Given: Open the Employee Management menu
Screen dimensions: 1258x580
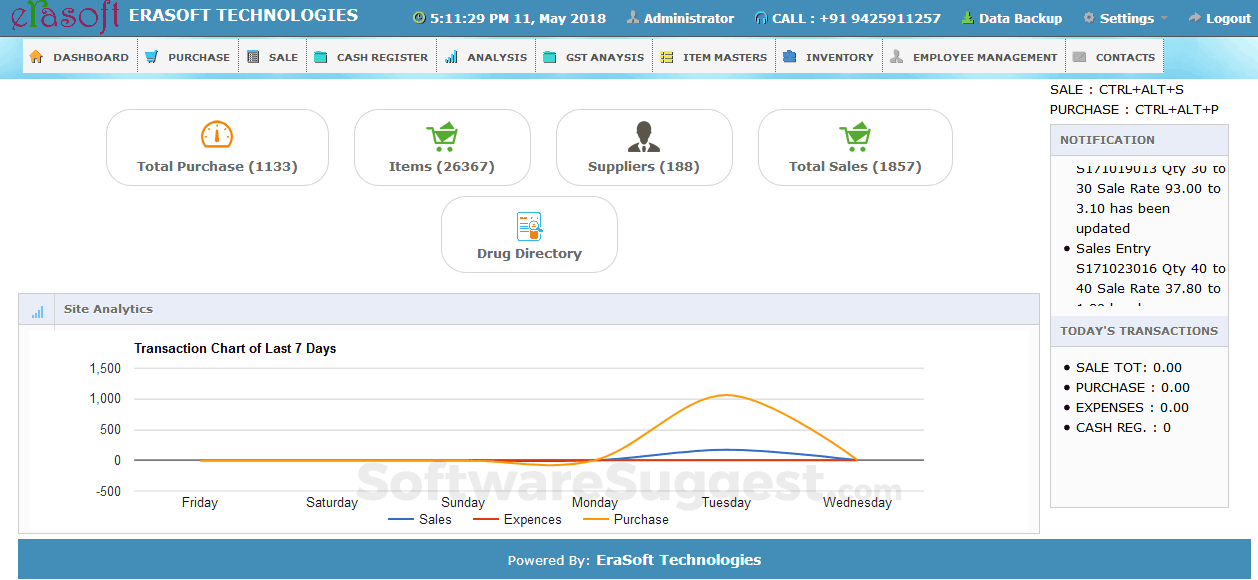Looking at the screenshot, I should [974, 57].
